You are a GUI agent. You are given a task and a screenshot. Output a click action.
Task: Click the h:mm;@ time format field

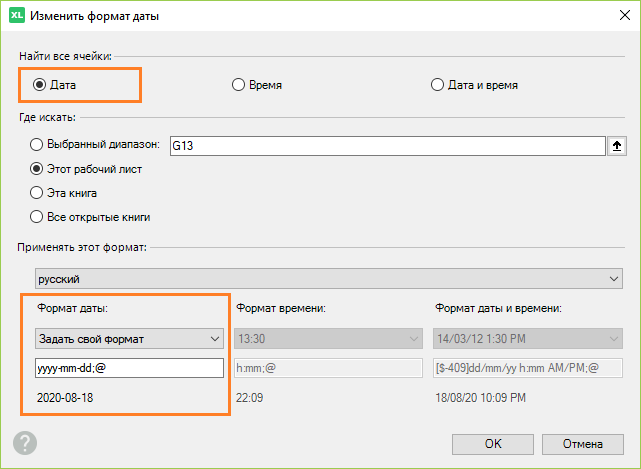pyautogui.click(x=327, y=368)
